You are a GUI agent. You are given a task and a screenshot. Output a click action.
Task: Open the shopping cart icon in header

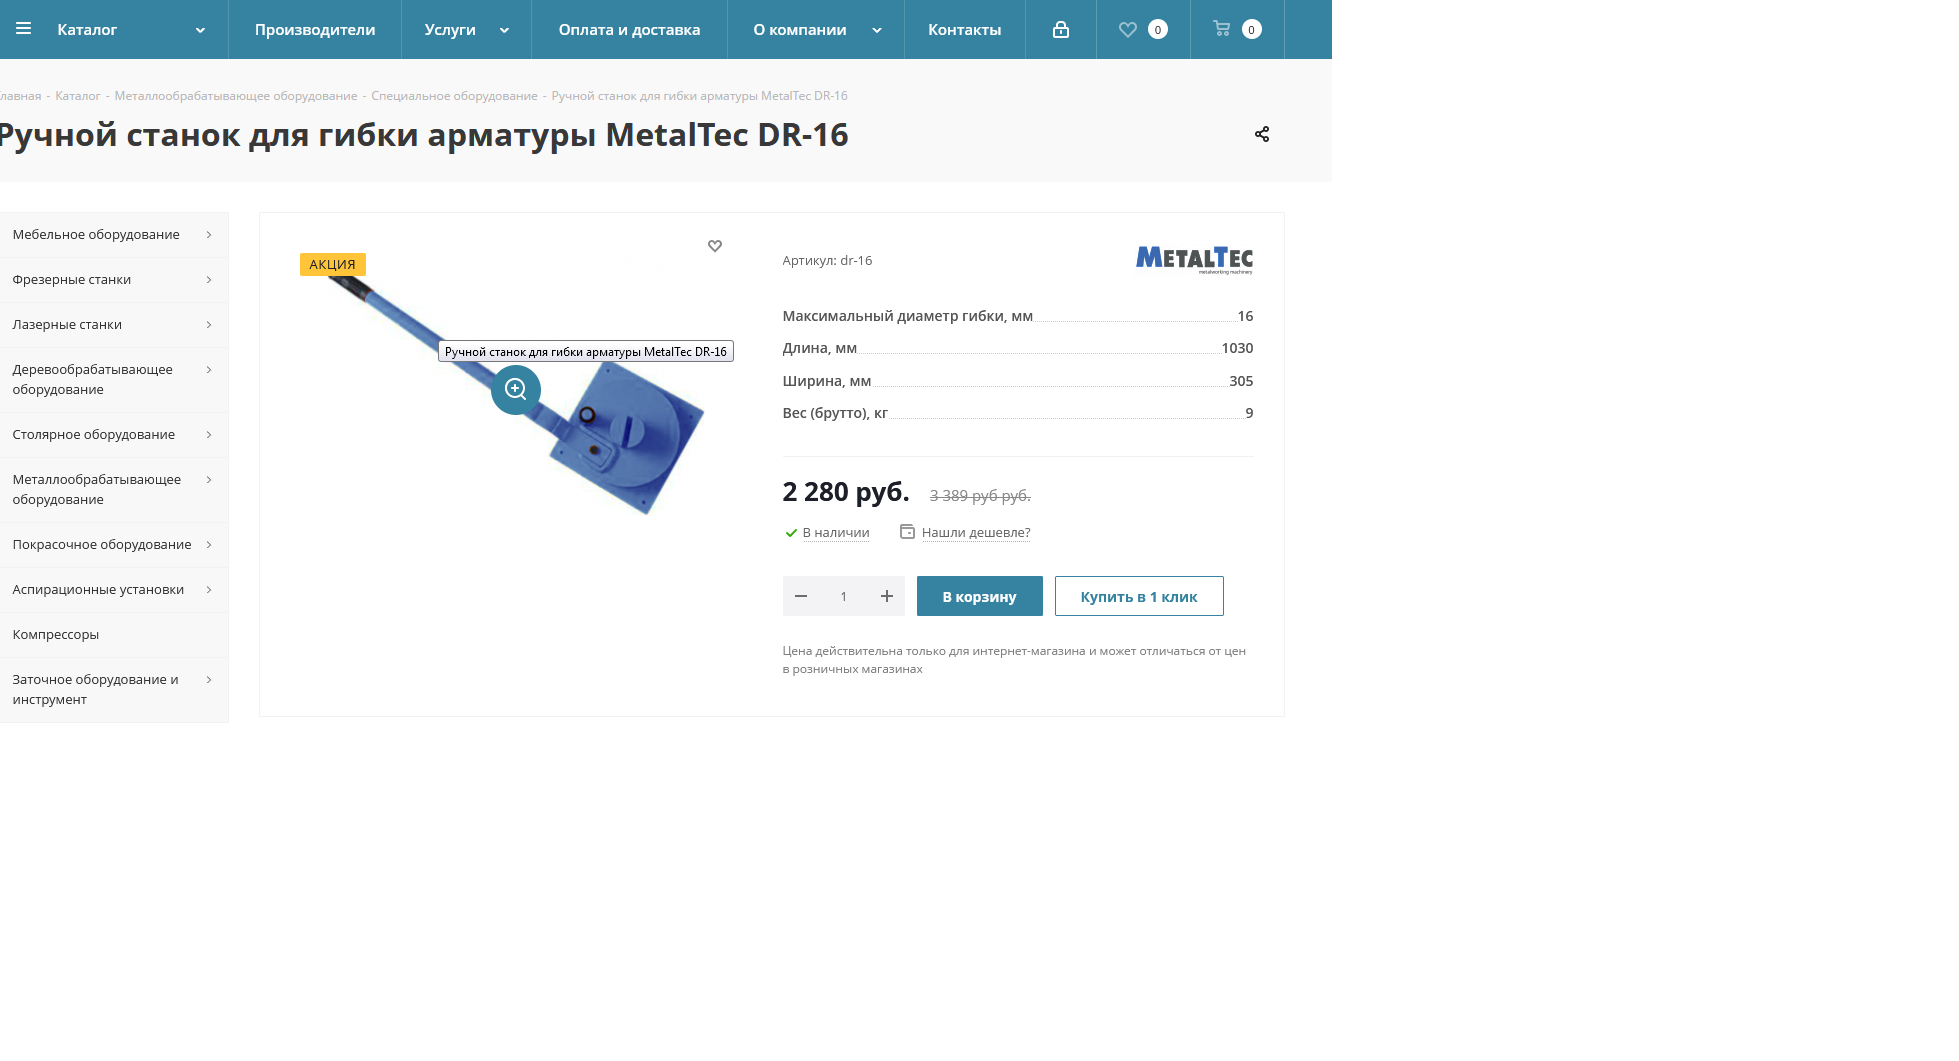[1222, 29]
